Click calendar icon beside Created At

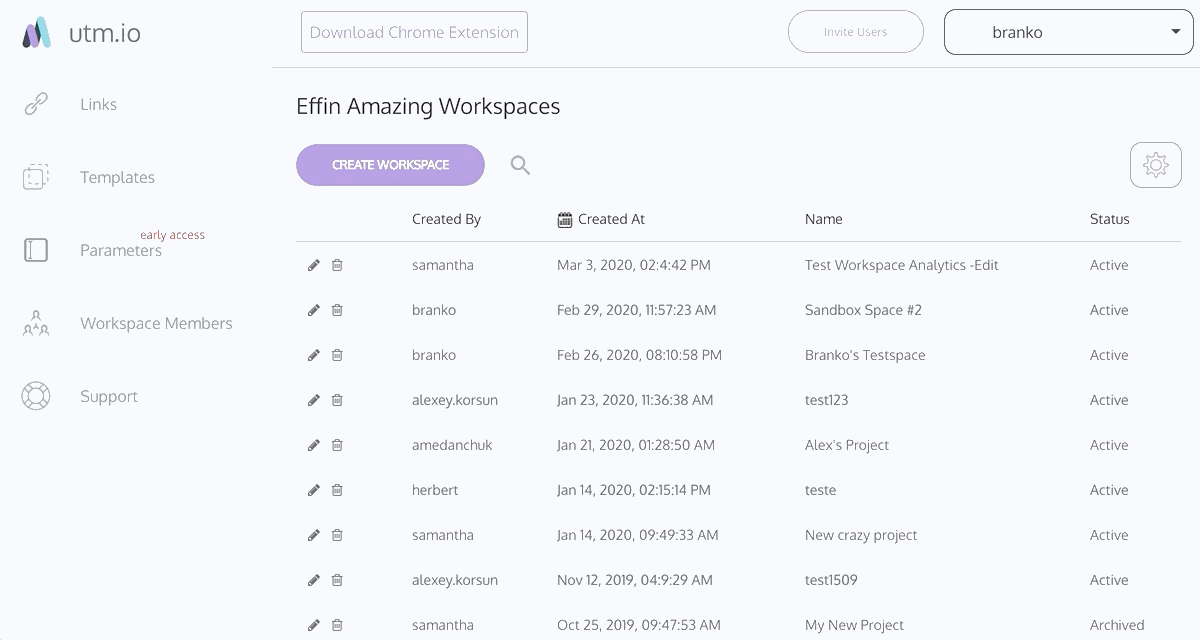pyautogui.click(x=565, y=219)
